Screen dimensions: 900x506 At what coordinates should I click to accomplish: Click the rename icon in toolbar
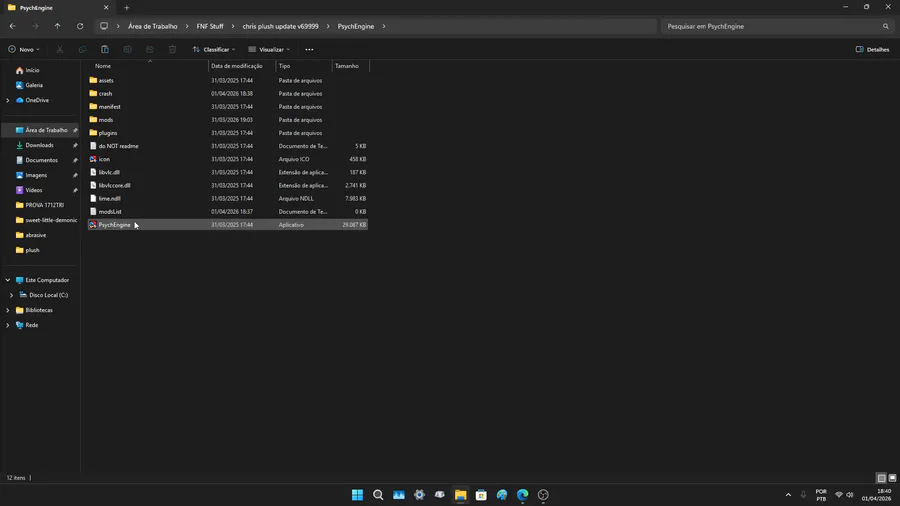pos(127,49)
